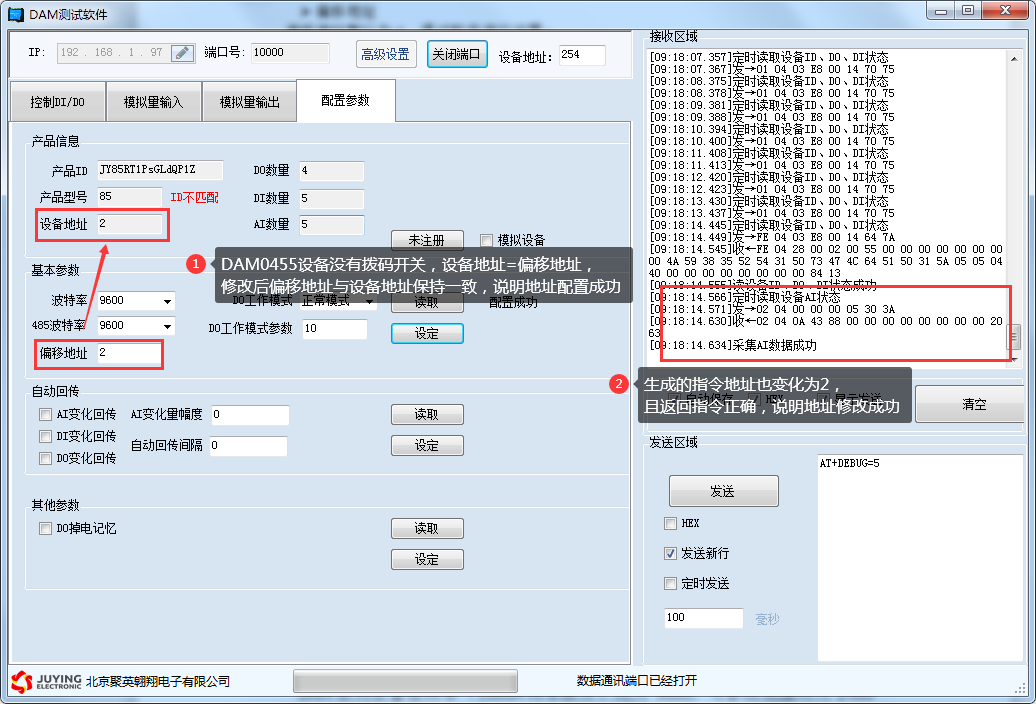Enable the AI变化回传 checkbox
Image resolution: width=1036 pixels, height=704 pixels.
[45, 414]
